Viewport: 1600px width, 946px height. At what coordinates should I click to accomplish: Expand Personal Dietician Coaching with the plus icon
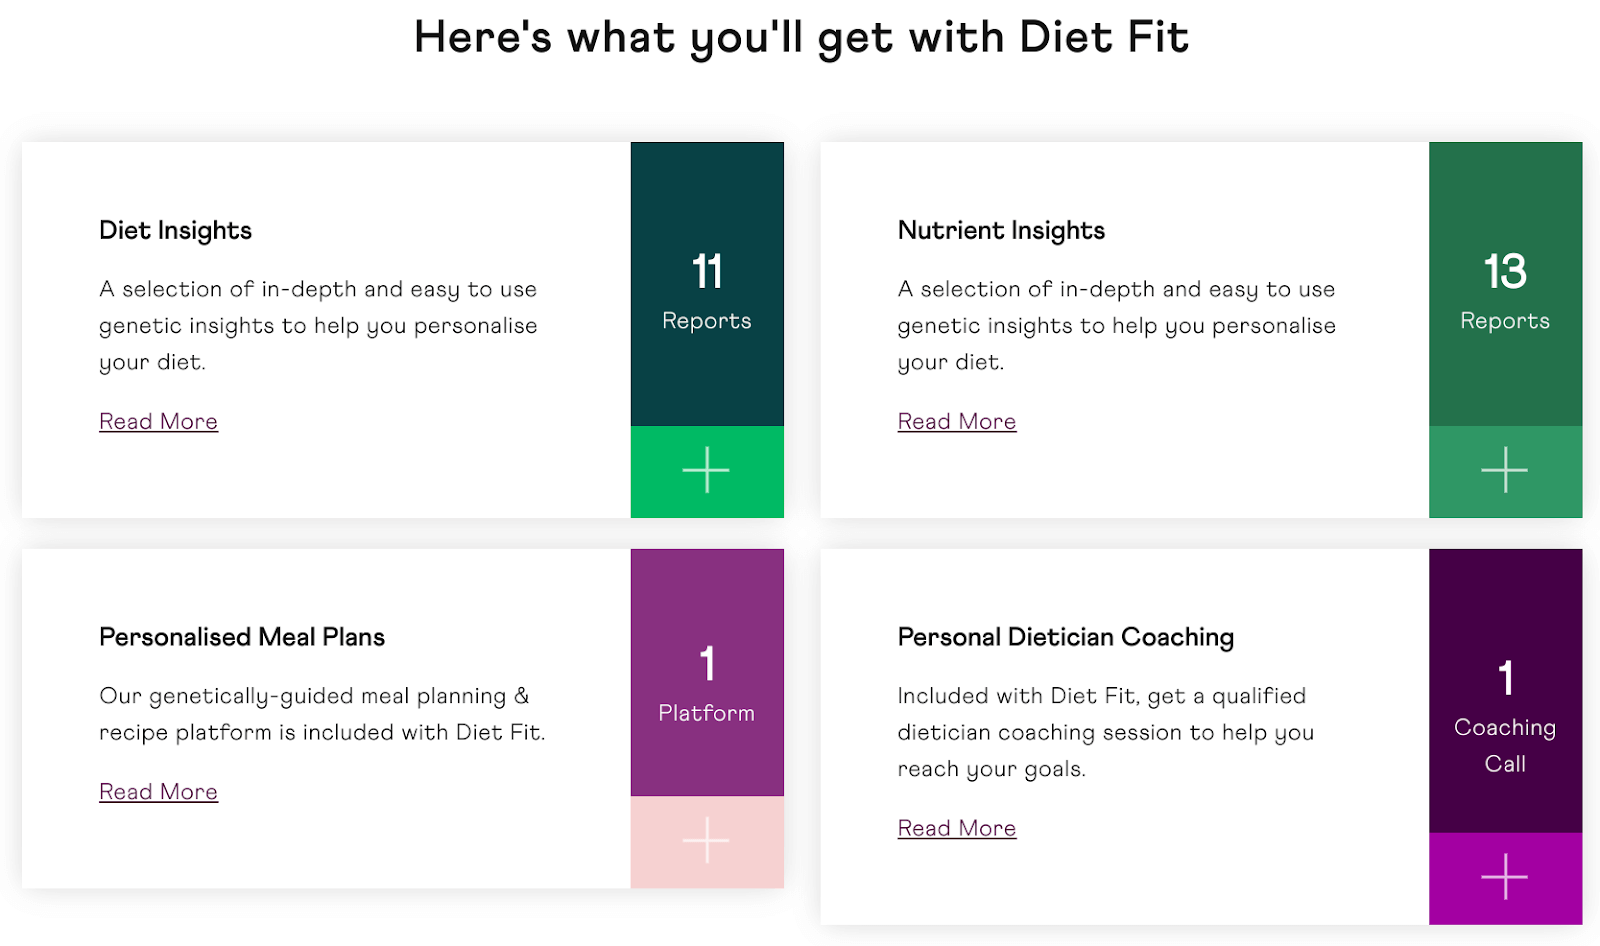click(x=1505, y=878)
